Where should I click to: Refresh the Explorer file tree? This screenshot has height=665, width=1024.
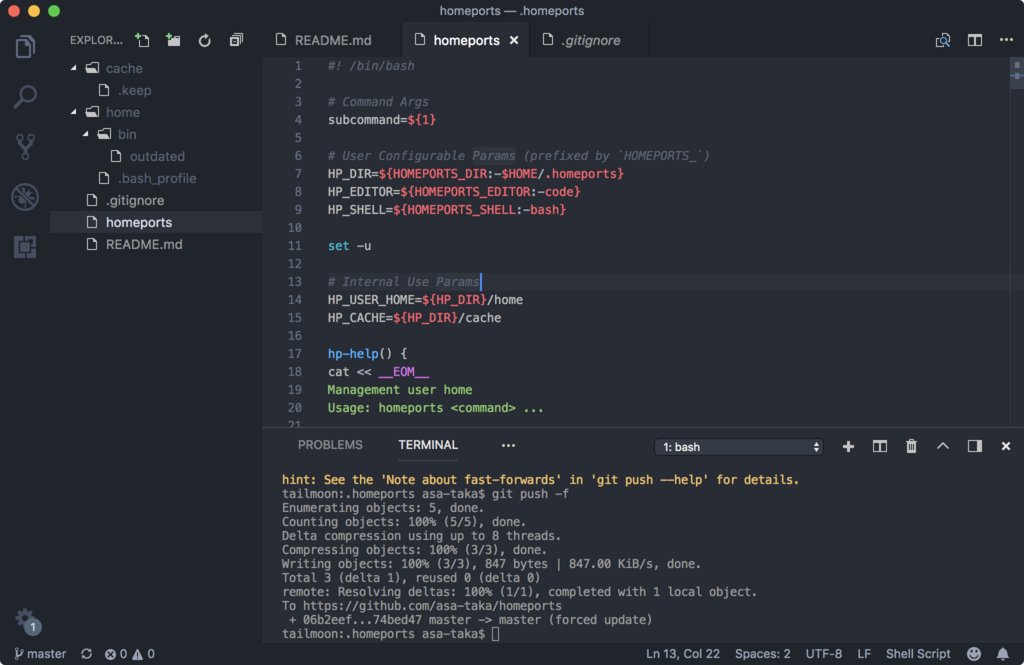(x=204, y=40)
